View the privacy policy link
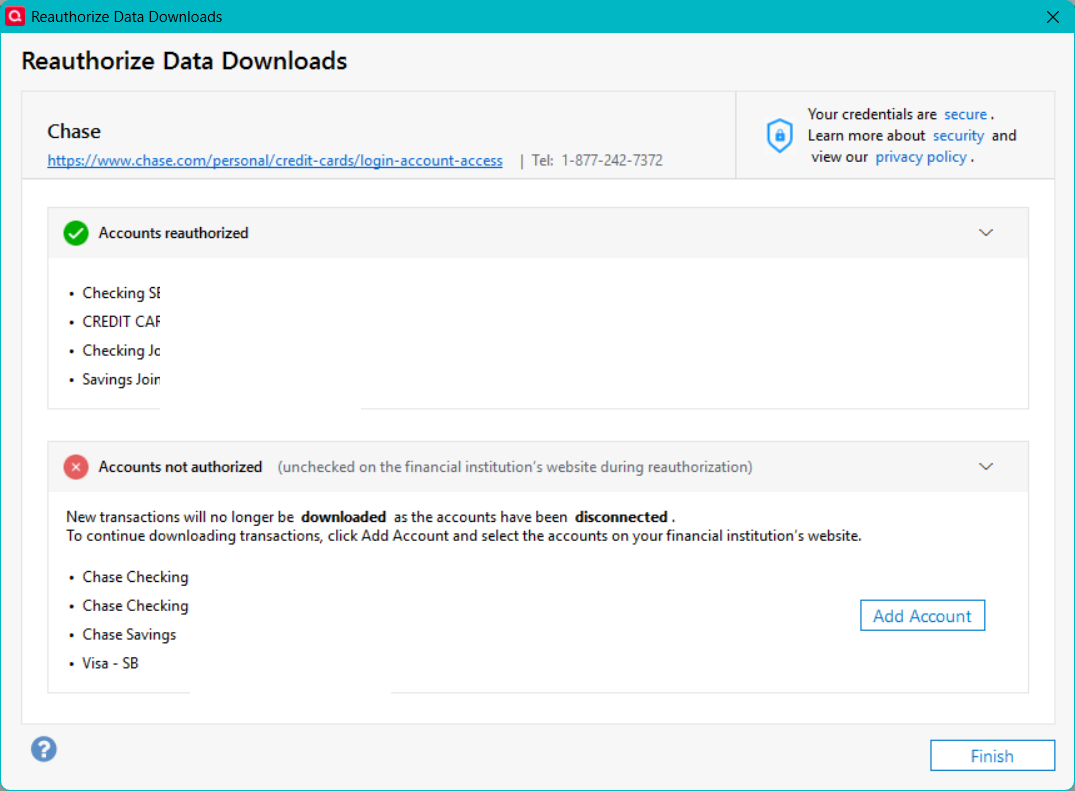1075x791 pixels. click(921, 157)
